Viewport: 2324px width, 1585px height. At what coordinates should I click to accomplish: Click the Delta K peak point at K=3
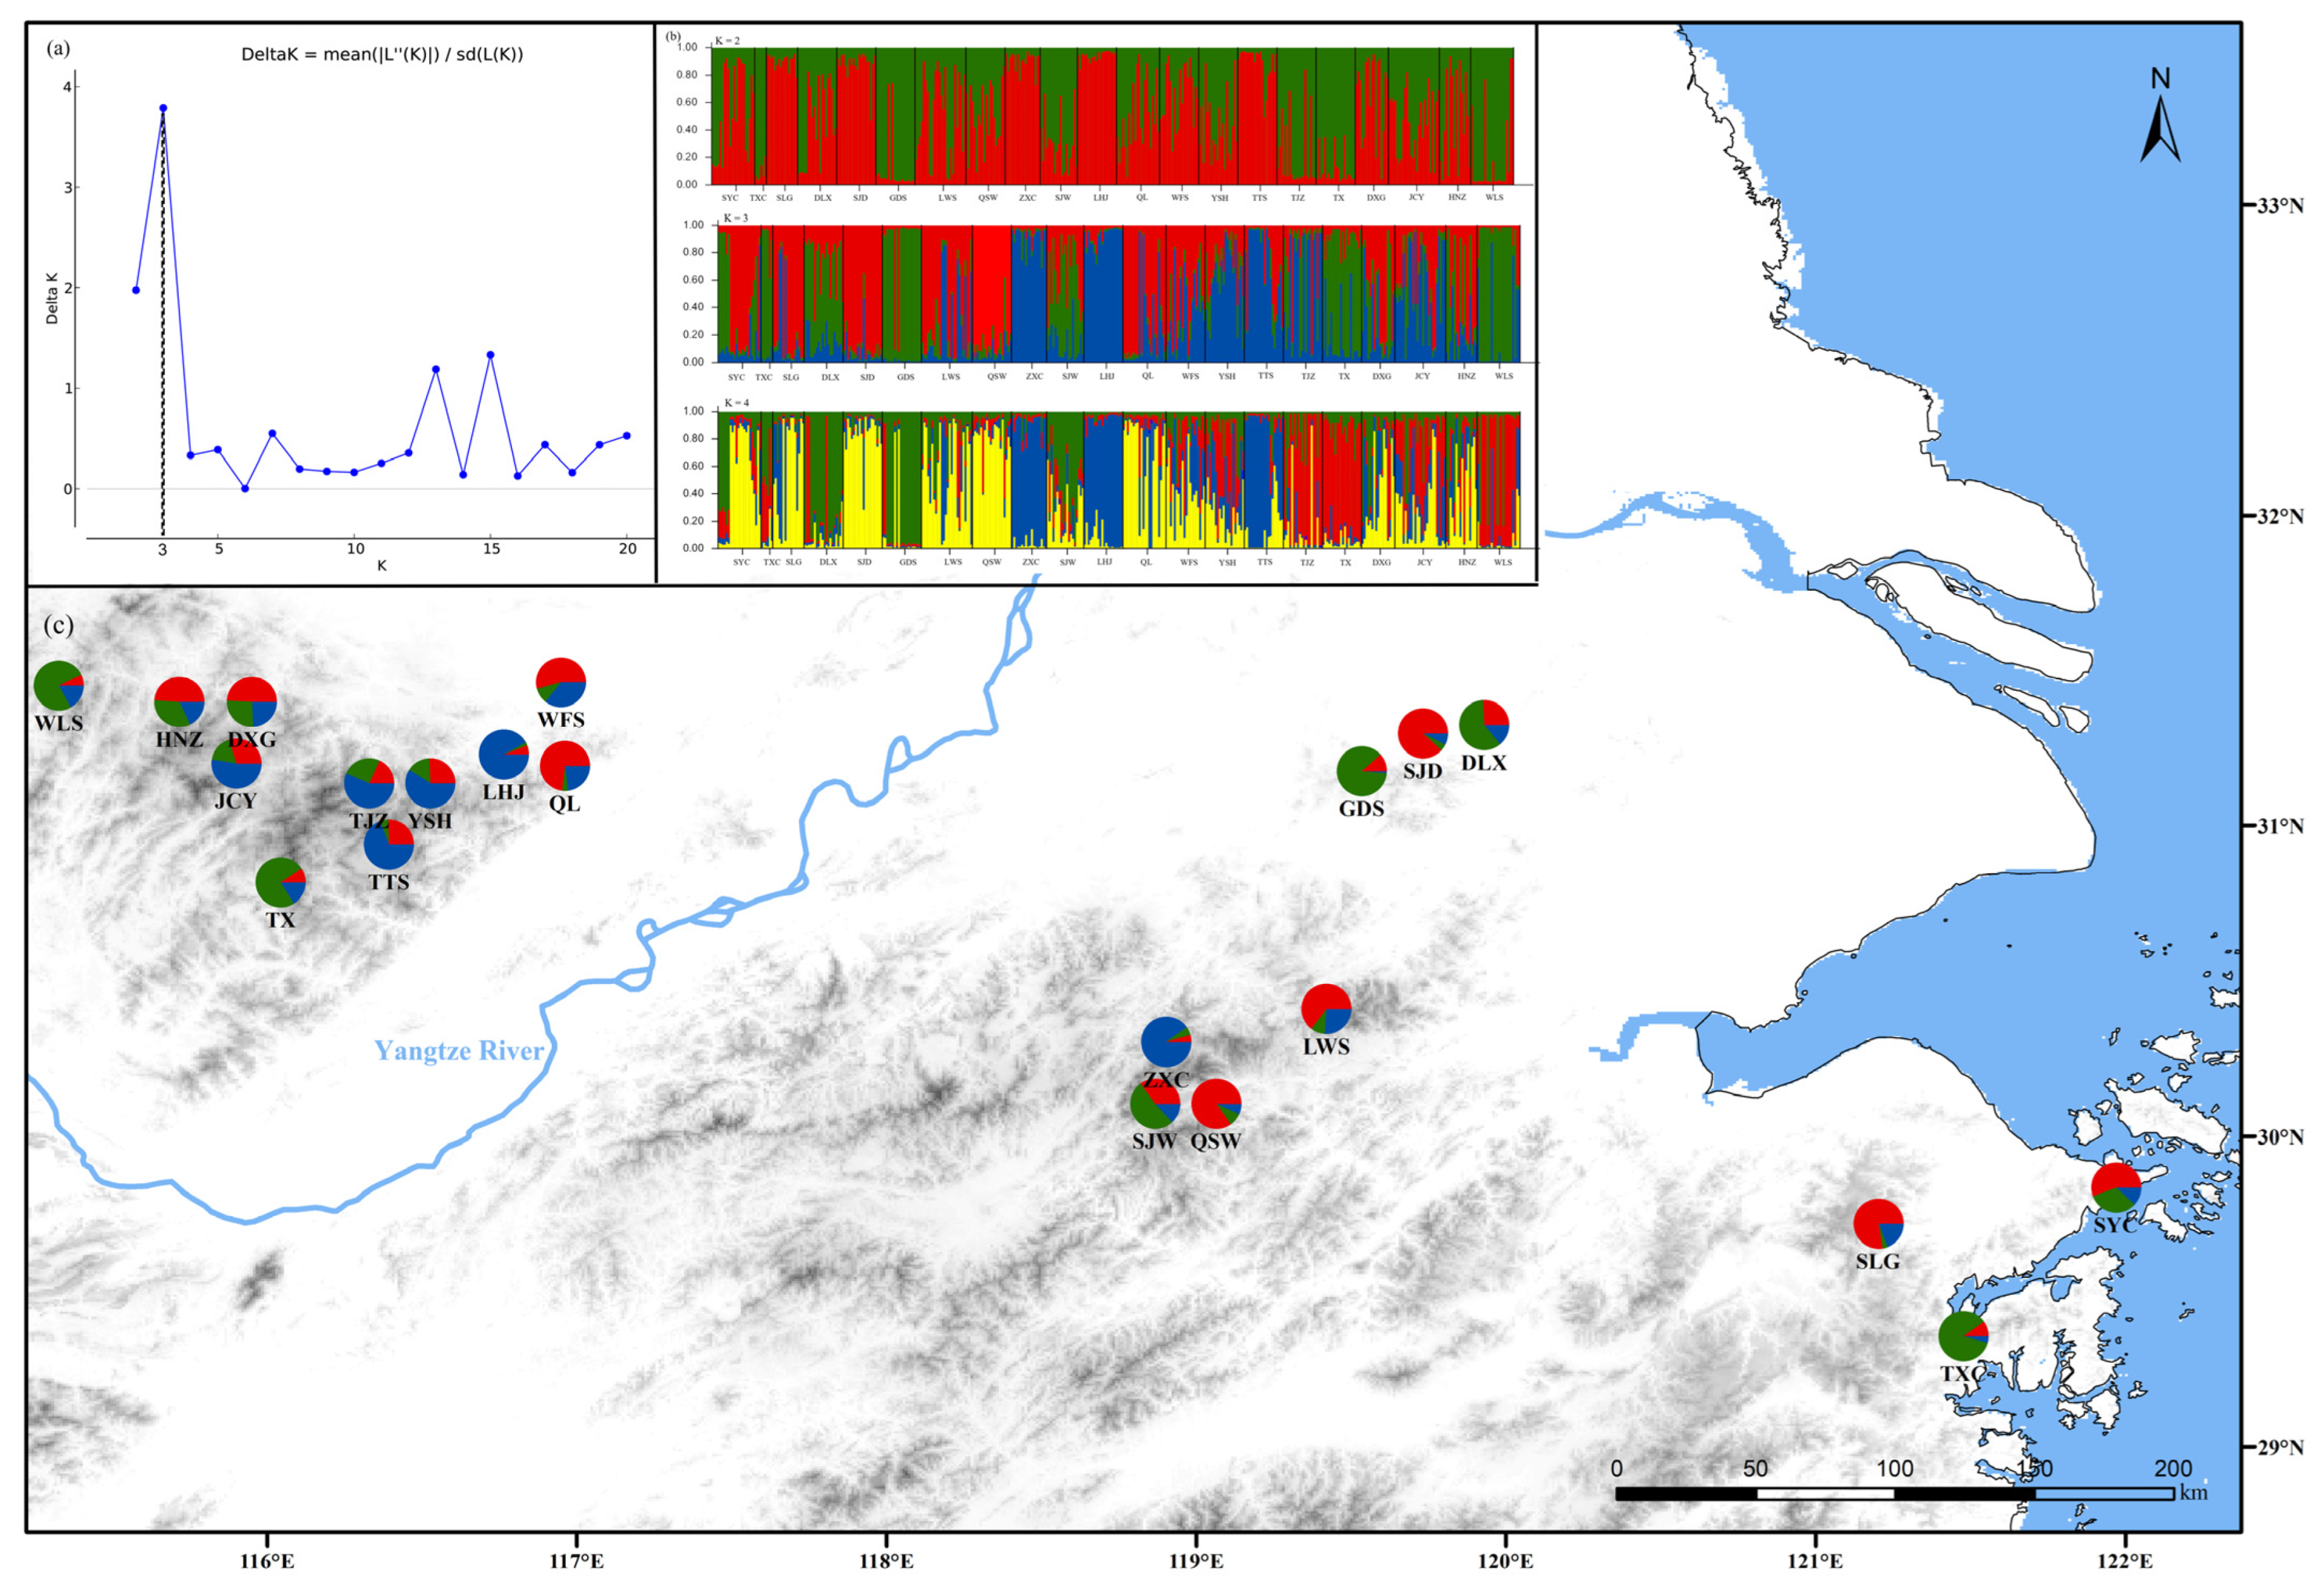pyautogui.click(x=163, y=108)
